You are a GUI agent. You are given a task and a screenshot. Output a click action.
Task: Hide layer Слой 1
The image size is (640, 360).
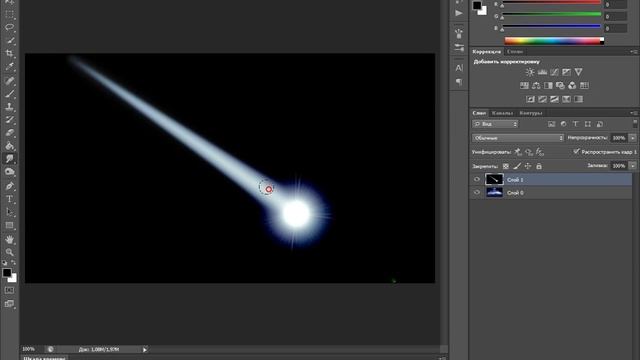click(477, 180)
